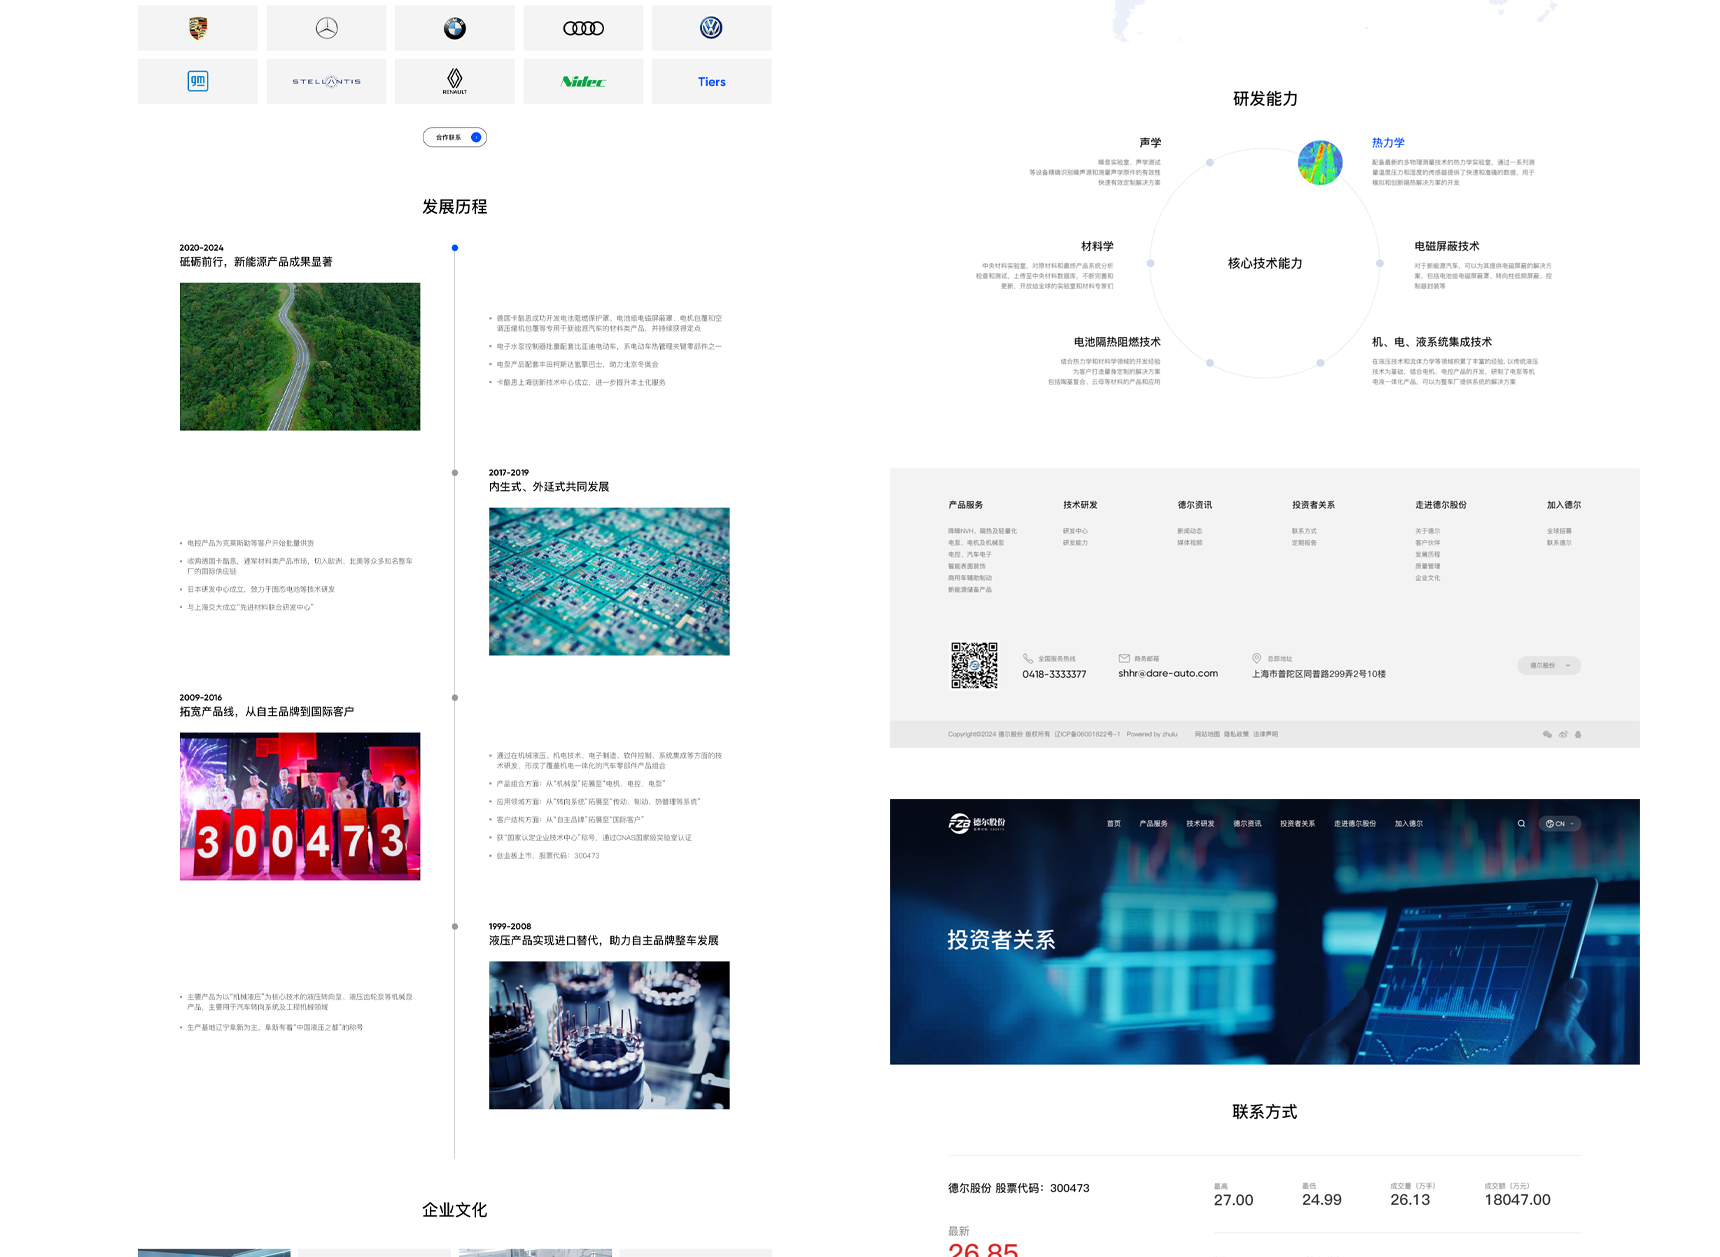Open 研发中心 footer link
1720x1257 pixels.
[1075, 531]
